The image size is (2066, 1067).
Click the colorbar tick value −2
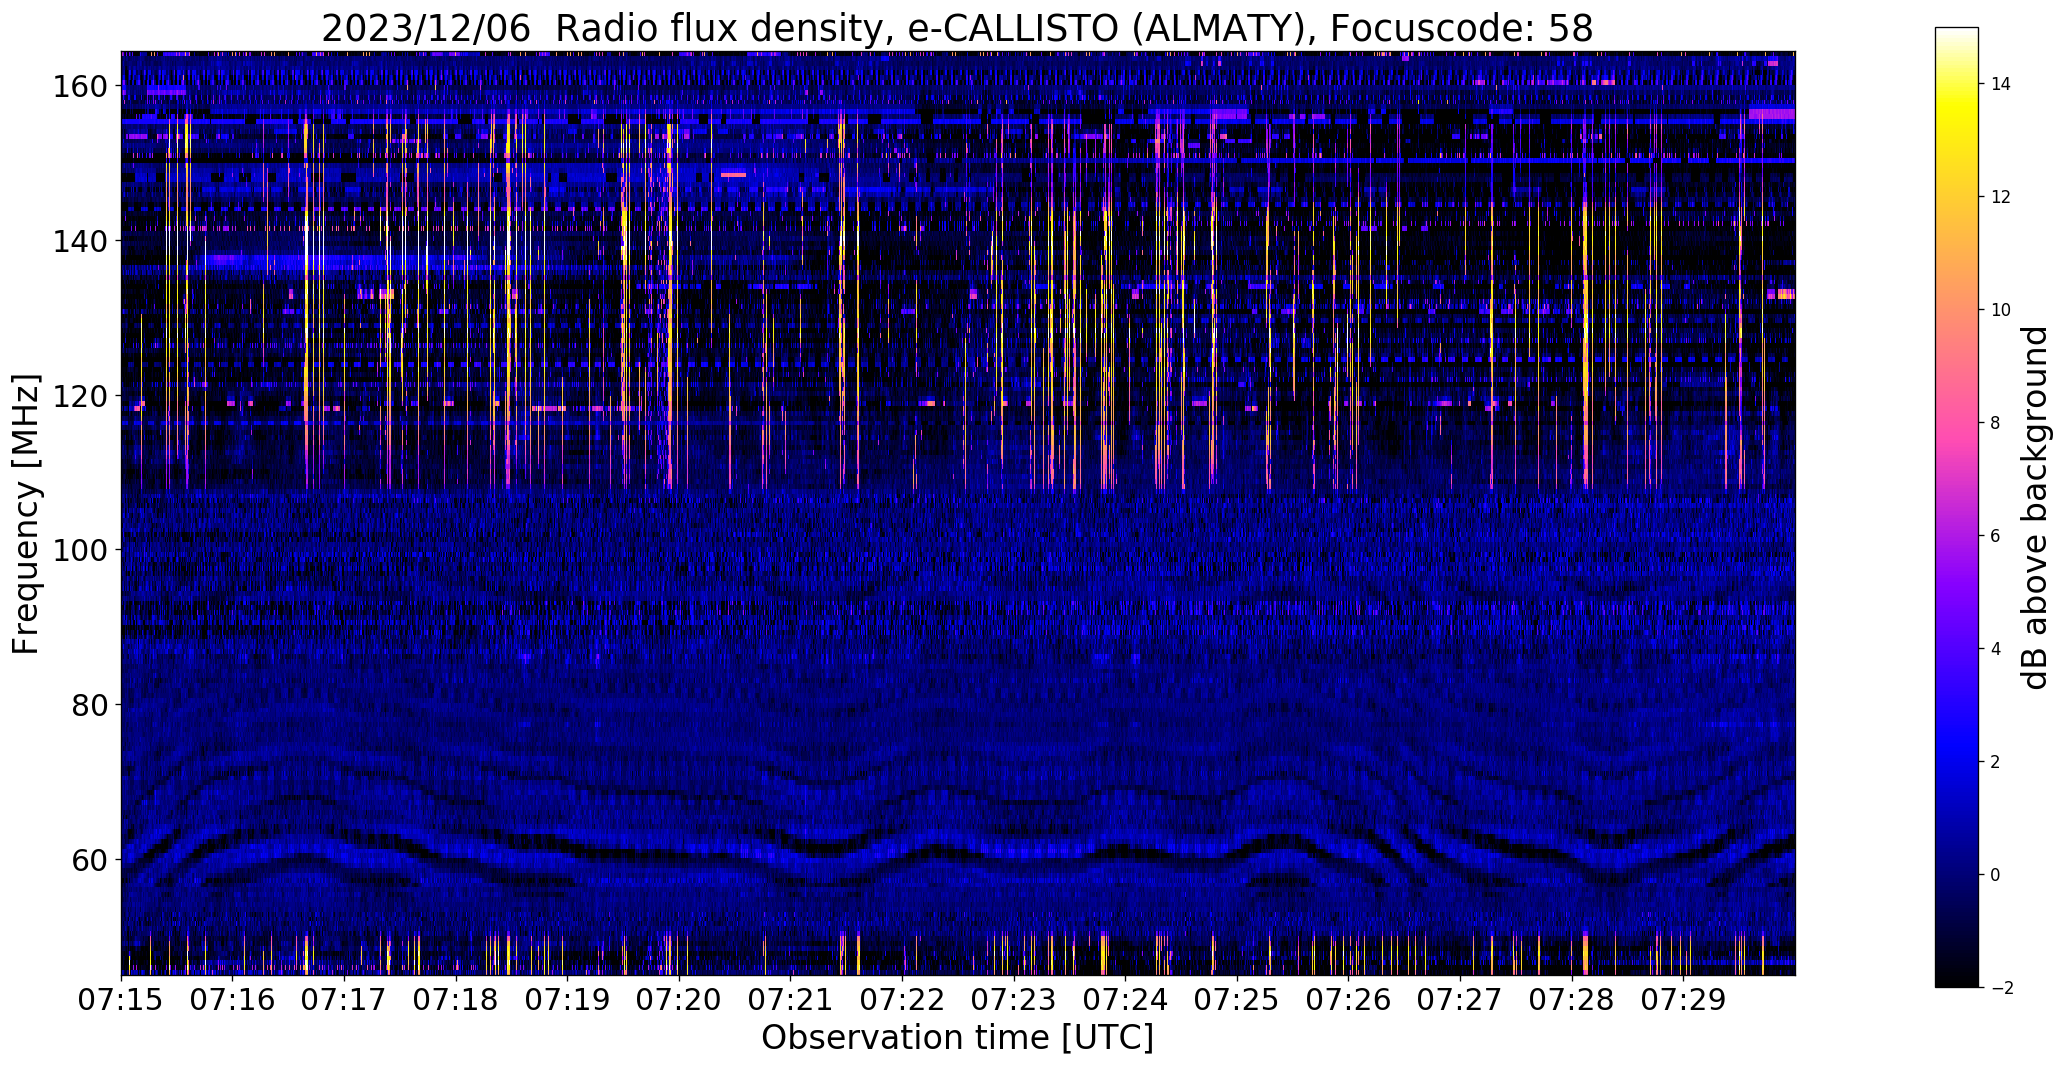click(2001, 988)
